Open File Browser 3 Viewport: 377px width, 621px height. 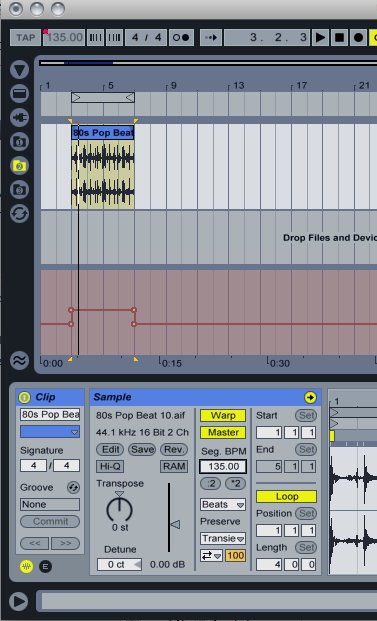19,189
